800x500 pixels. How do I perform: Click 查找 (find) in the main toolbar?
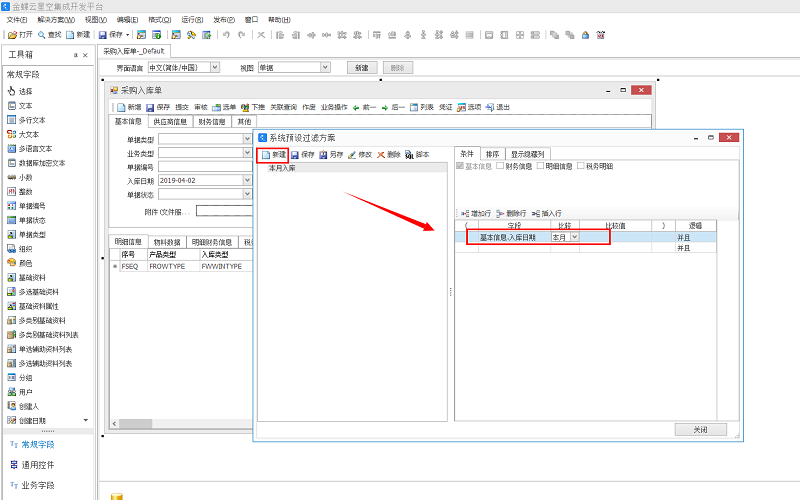pyautogui.click(x=49, y=34)
